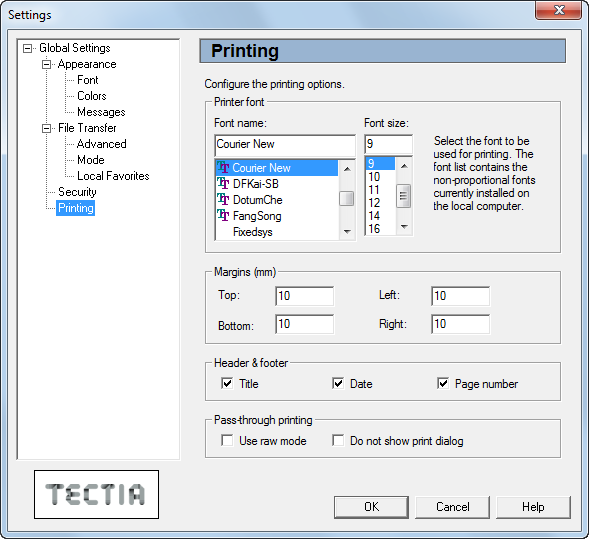
Task: Select DotumChe in the font list
Action: (277, 199)
